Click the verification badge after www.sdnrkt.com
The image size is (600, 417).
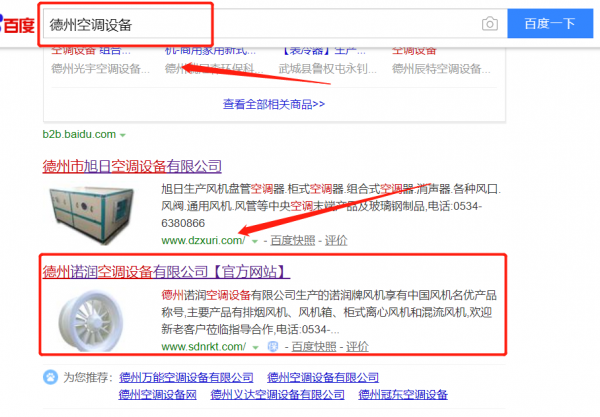coord(272,347)
